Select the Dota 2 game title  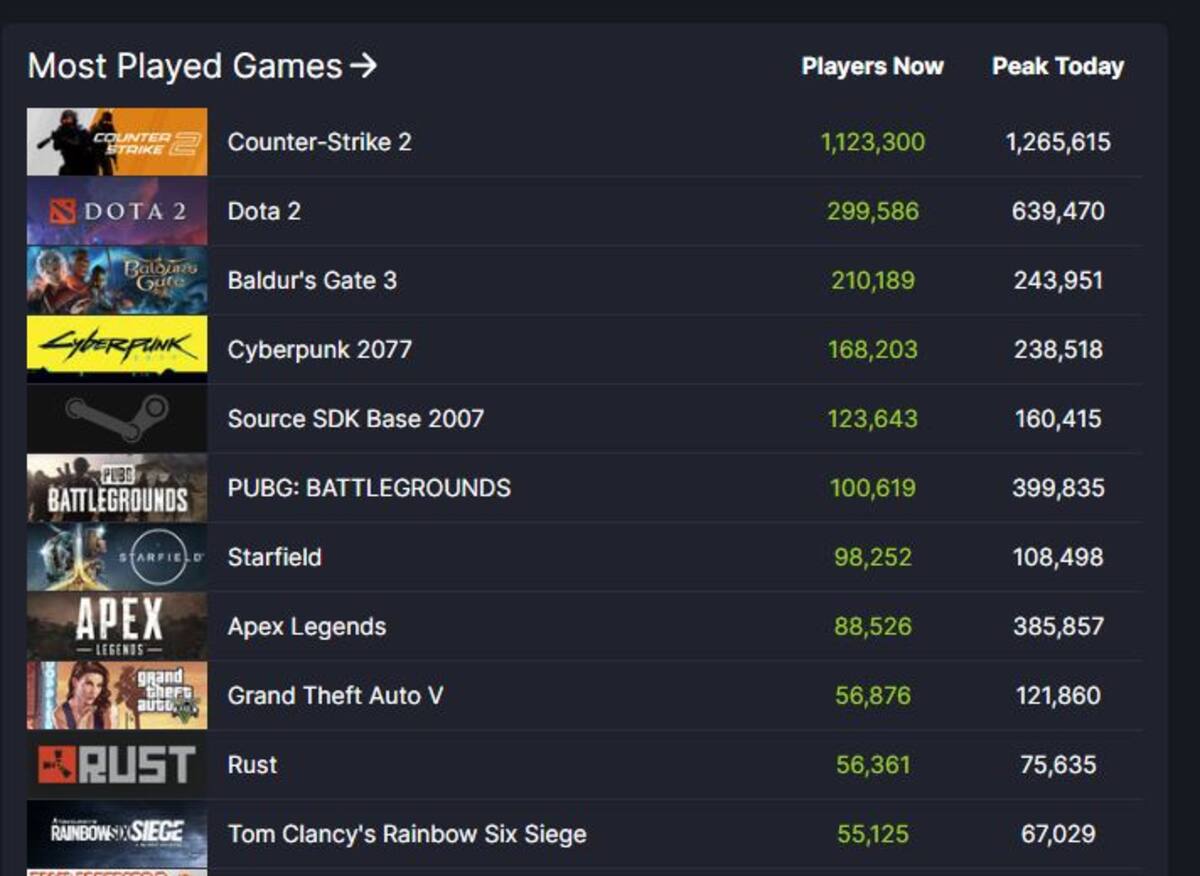[264, 211]
